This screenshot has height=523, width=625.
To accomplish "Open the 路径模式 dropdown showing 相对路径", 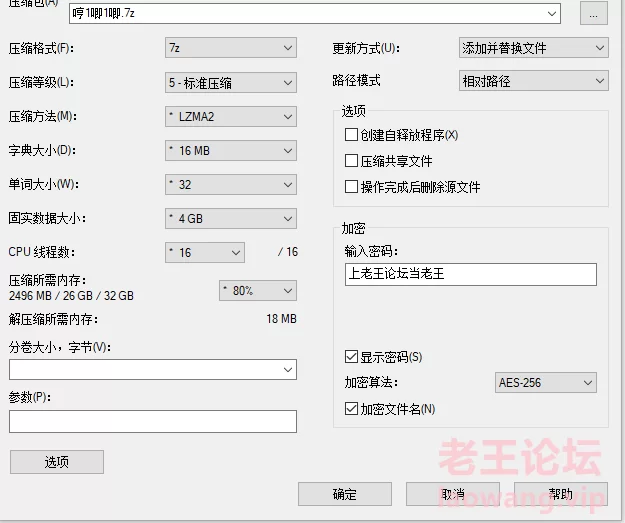I will (x=534, y=81).
